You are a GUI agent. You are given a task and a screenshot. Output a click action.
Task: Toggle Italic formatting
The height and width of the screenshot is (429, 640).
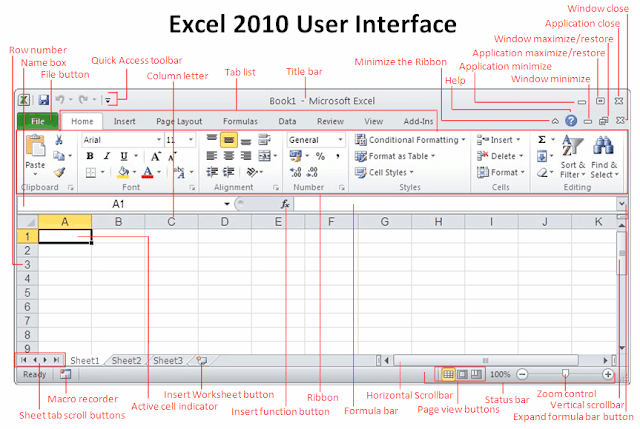(107, 156)
